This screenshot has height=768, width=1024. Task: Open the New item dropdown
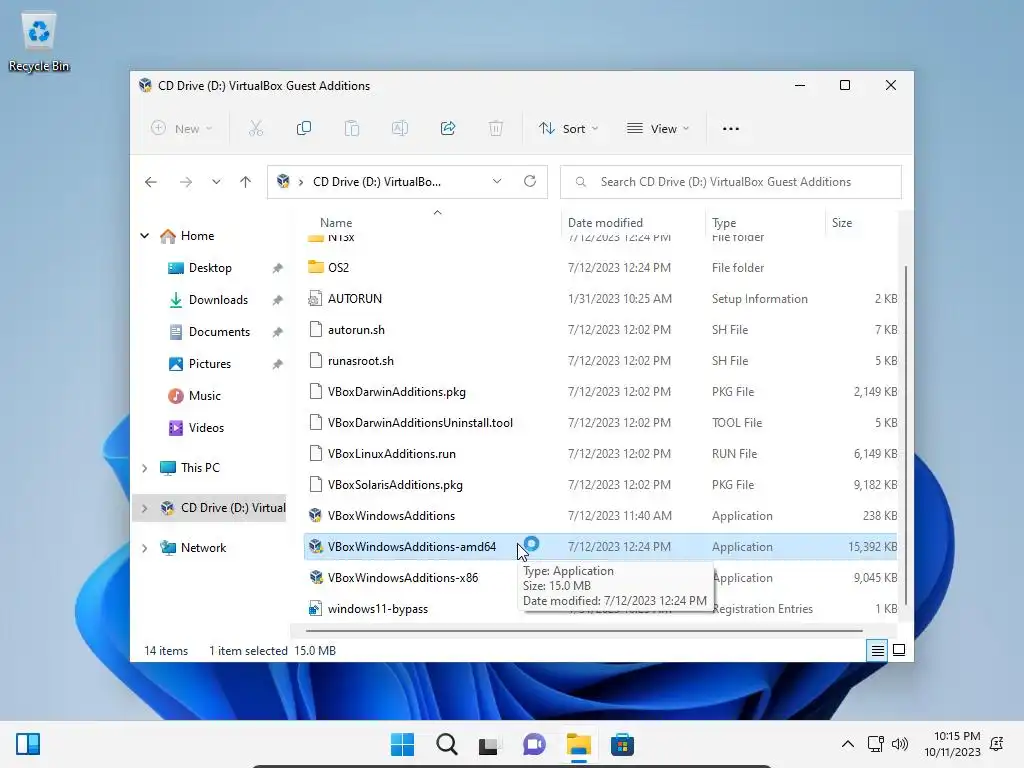point(181,129)
